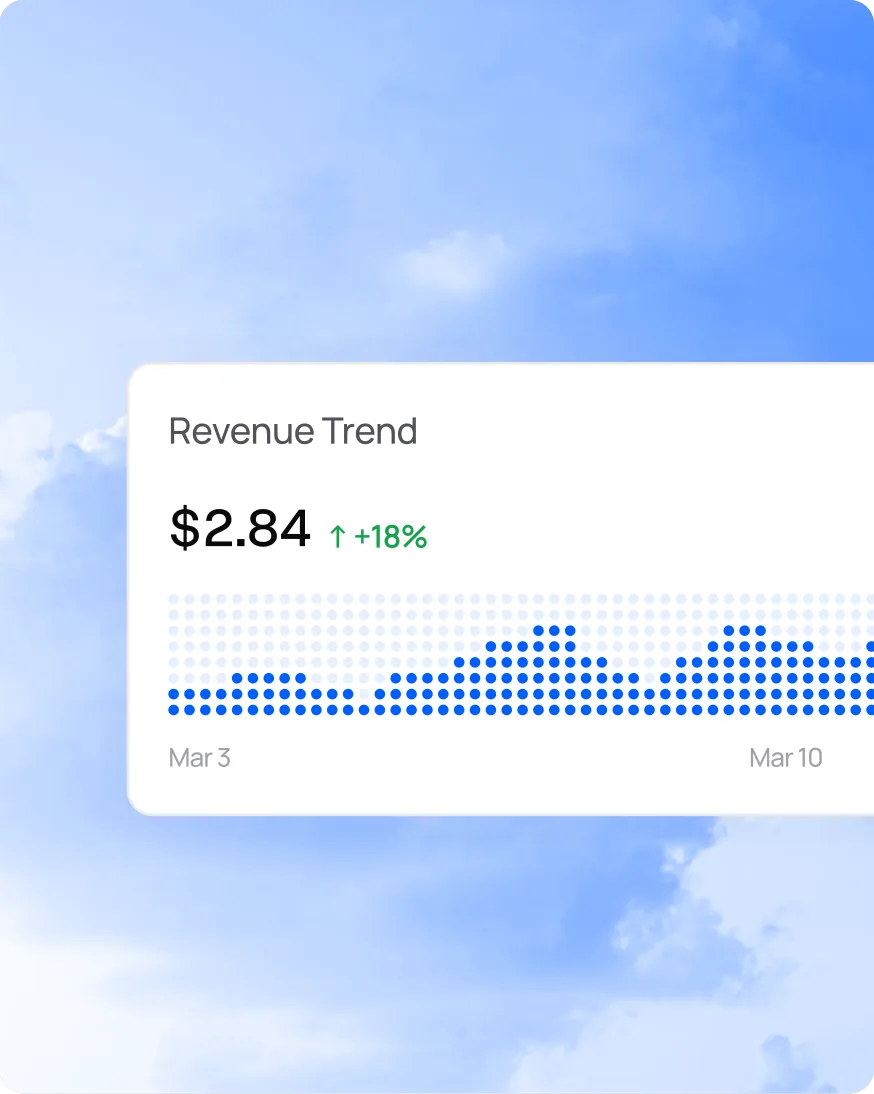Screen dimensions: 874x1094
Task: Click a faded light-blue background dot
Action: coord(300,600)
